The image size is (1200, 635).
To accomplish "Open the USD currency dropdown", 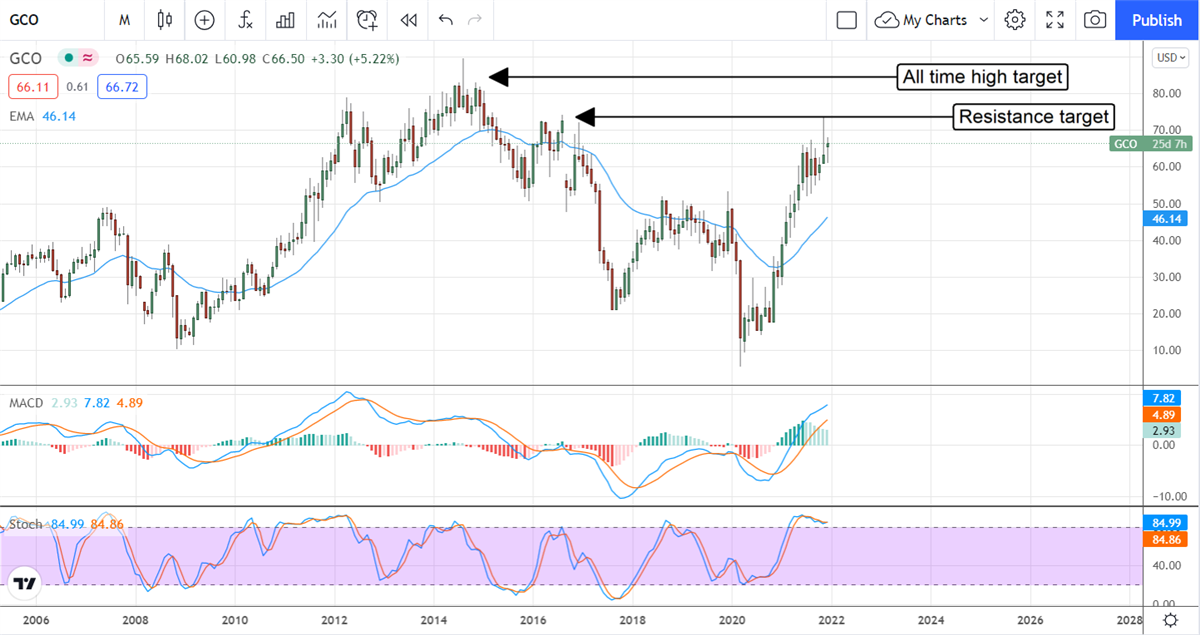I will point(1169,58).
